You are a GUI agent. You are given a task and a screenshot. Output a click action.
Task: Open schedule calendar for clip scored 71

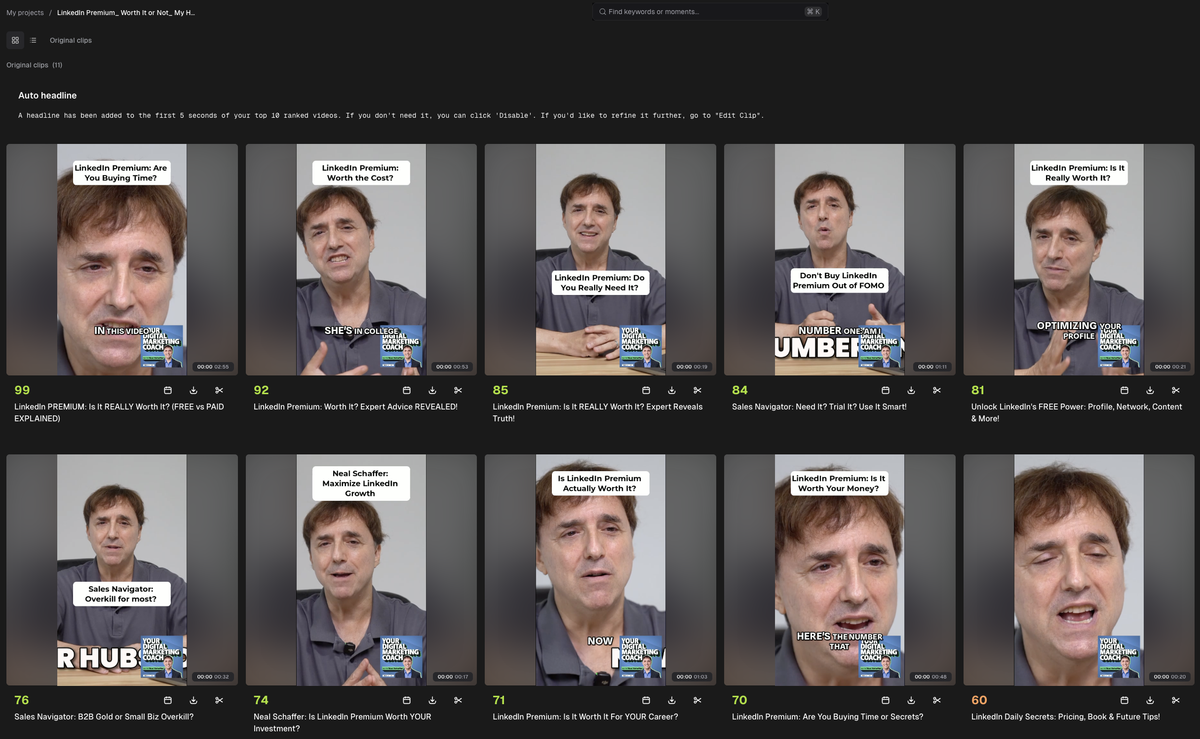[x=646, y=700]
